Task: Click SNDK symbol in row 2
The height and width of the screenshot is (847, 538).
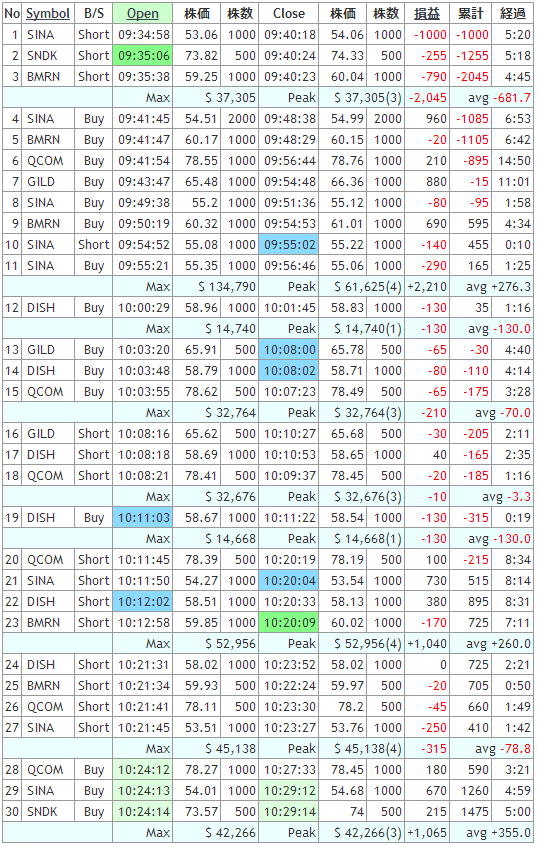Action: 43,56
